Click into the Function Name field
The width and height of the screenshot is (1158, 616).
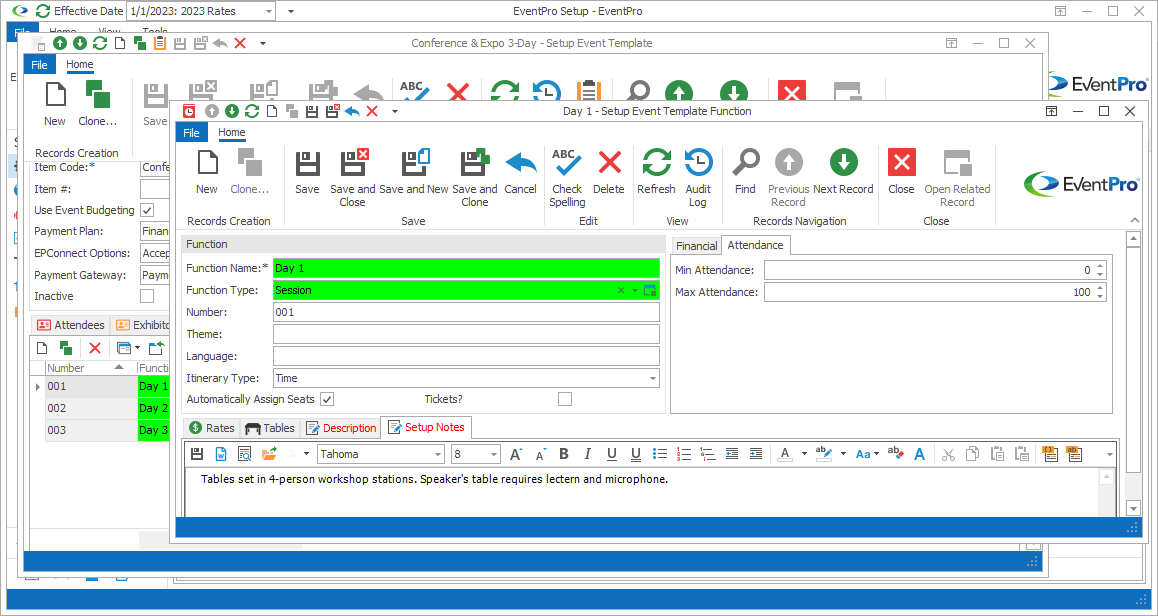(x=466, y=268)
